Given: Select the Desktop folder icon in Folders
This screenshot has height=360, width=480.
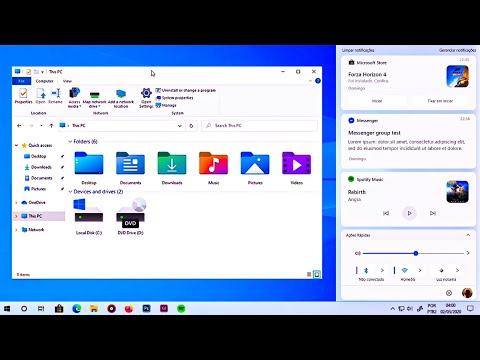Looking at the screenshot, I should (x=89, y=163).
